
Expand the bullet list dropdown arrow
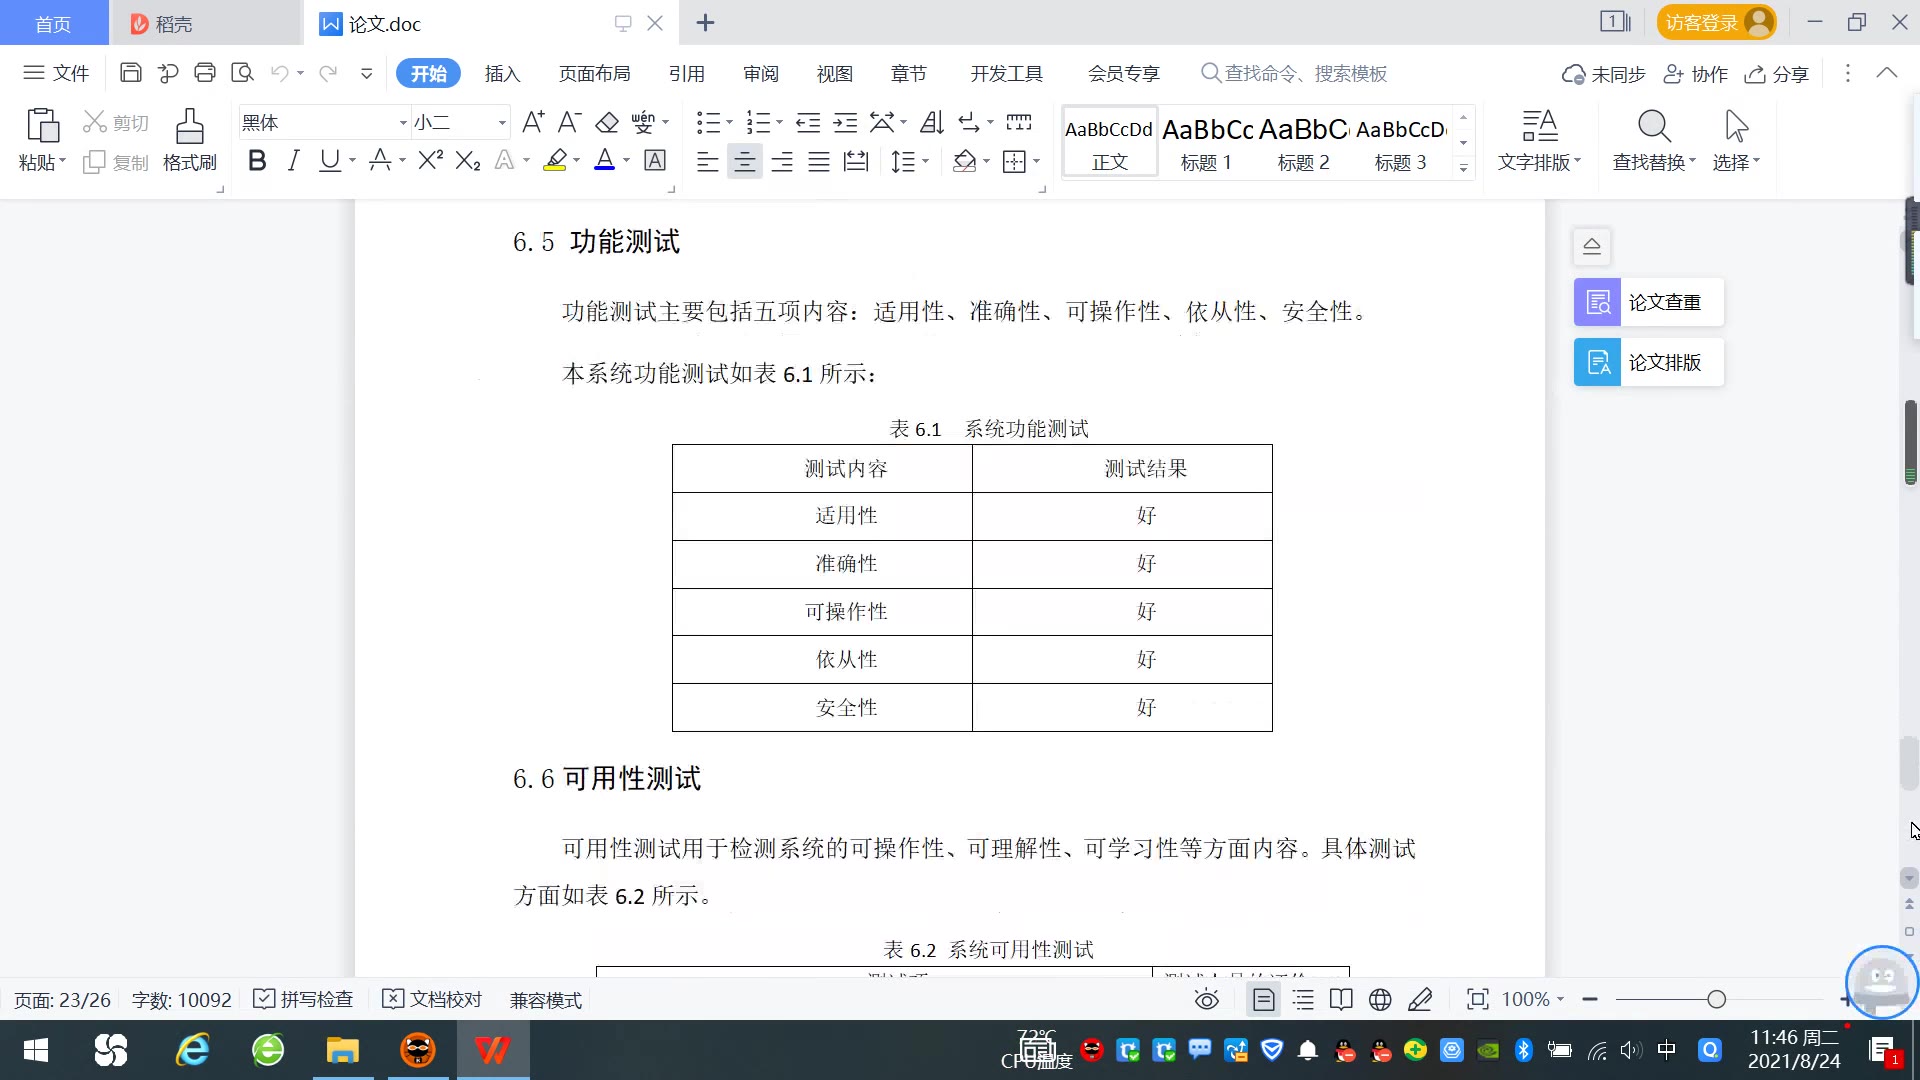pos(729,123)
